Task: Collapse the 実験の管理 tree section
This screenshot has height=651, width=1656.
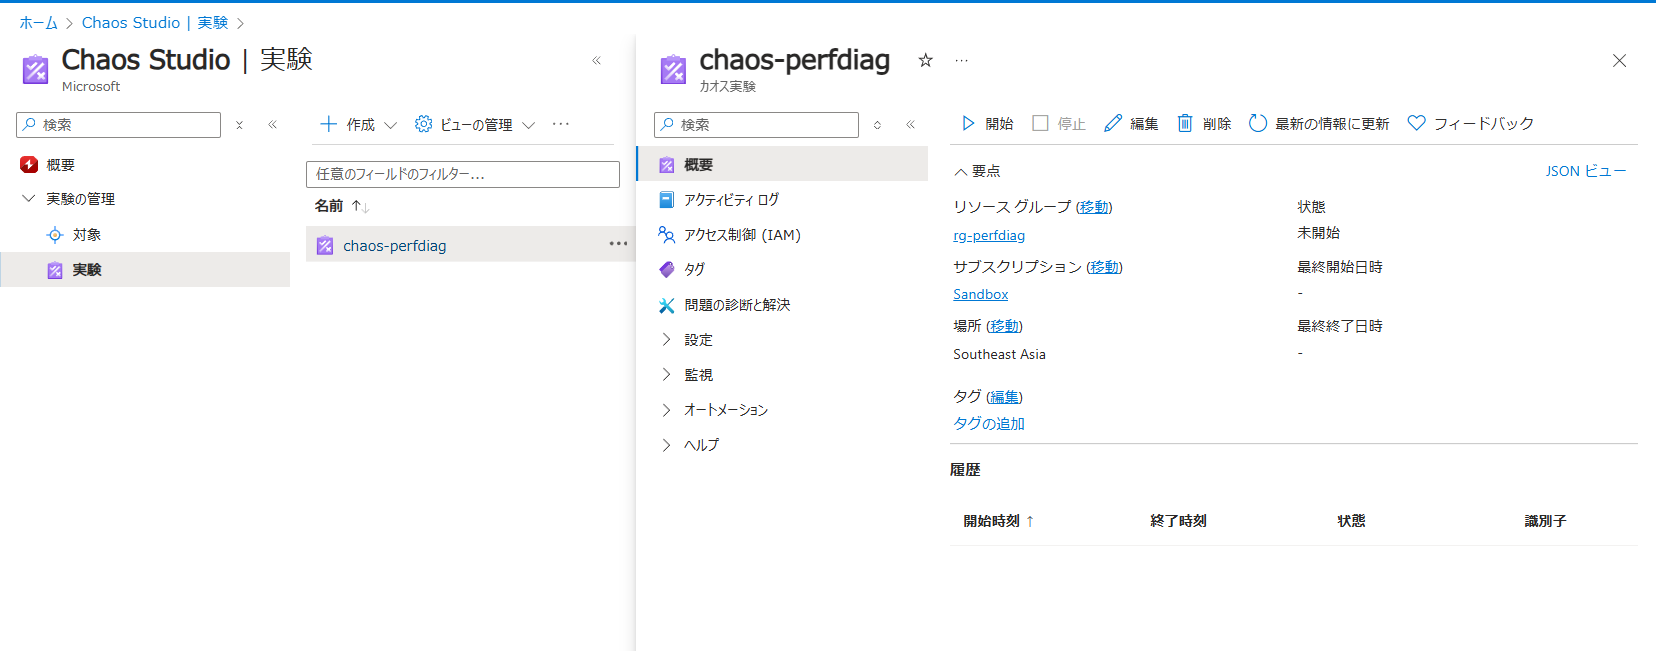Action: pos(29,199)
